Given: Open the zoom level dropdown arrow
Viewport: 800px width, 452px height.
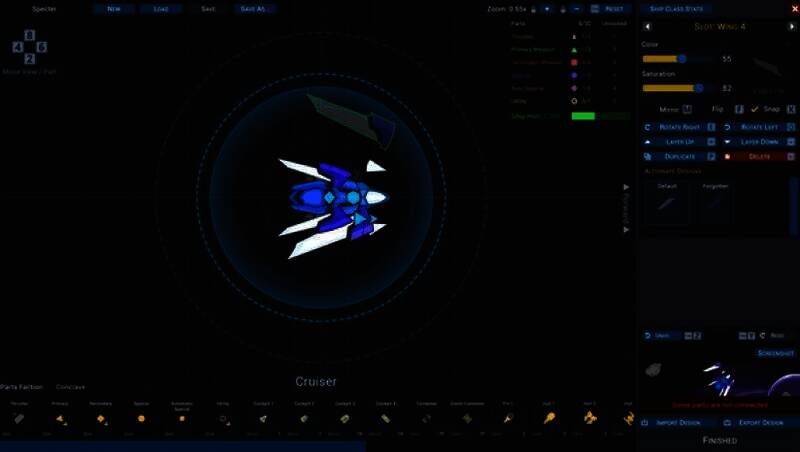Looking at the screenshot, I should 547,9.
